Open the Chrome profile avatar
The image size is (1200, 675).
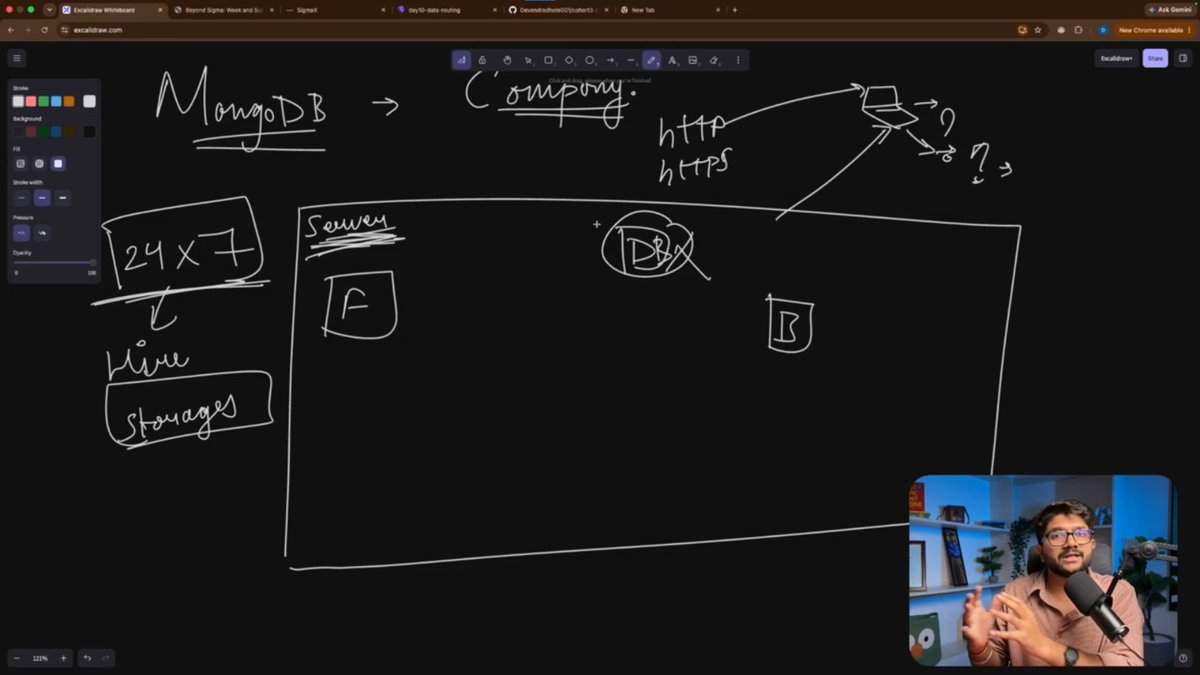1103,30
